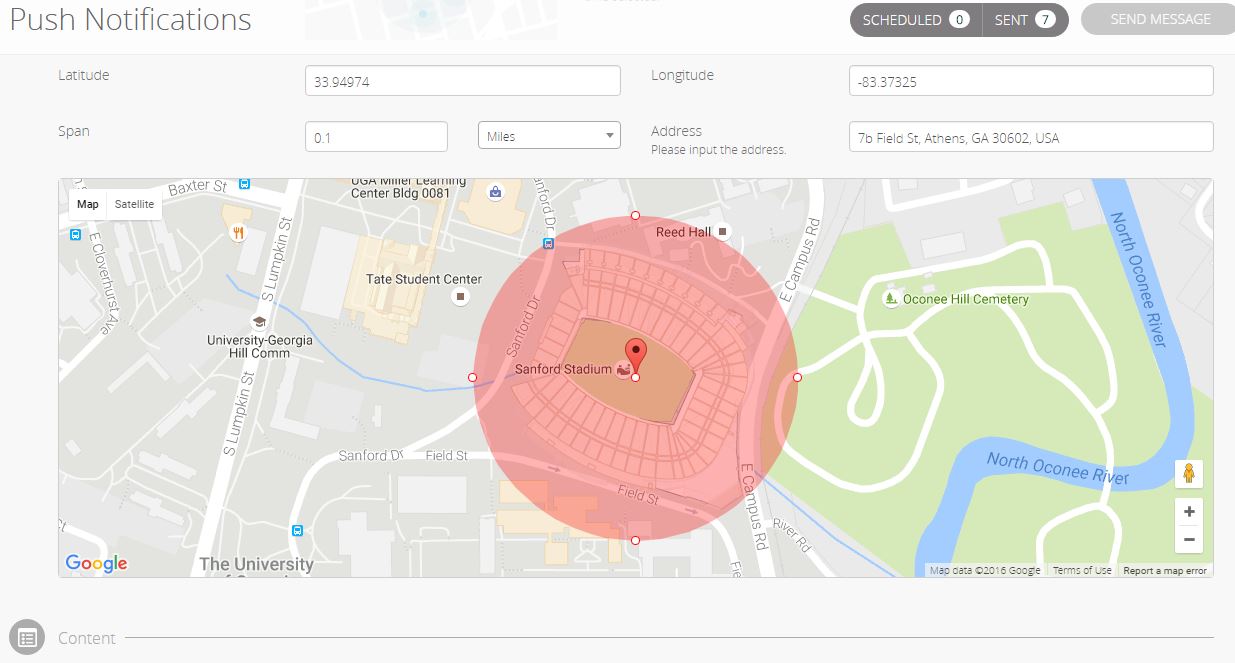Click the Map data ©2016 Google text
Viewport: 1235px width, 663px height.
[985, 571]
